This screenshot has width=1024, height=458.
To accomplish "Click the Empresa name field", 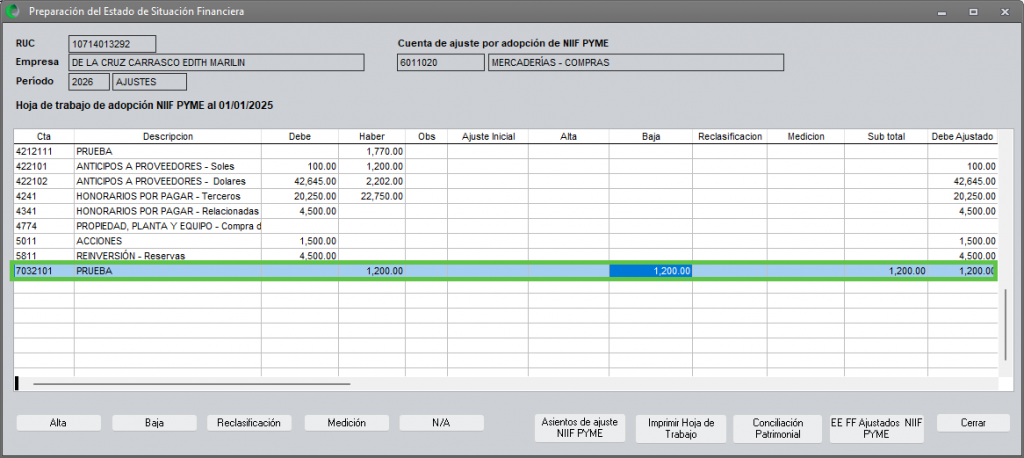I will (216, 63).
